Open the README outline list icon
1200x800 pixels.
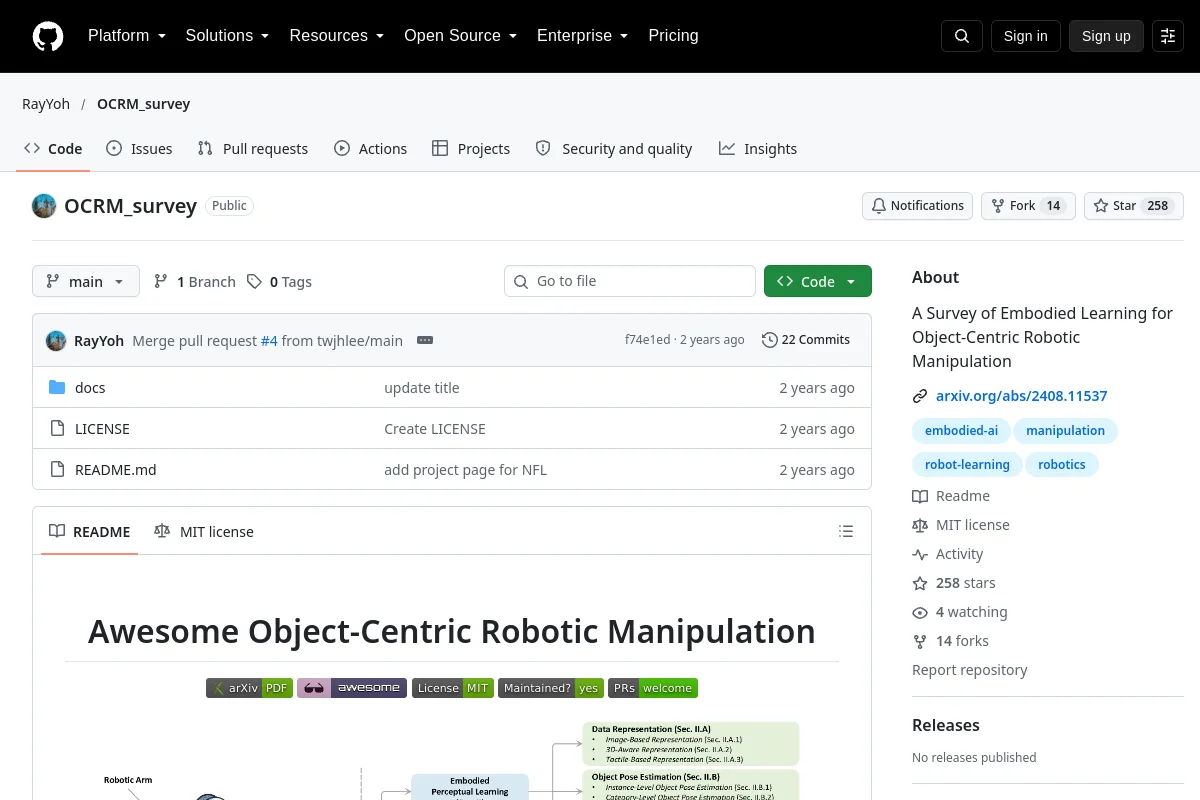point(846,532)
